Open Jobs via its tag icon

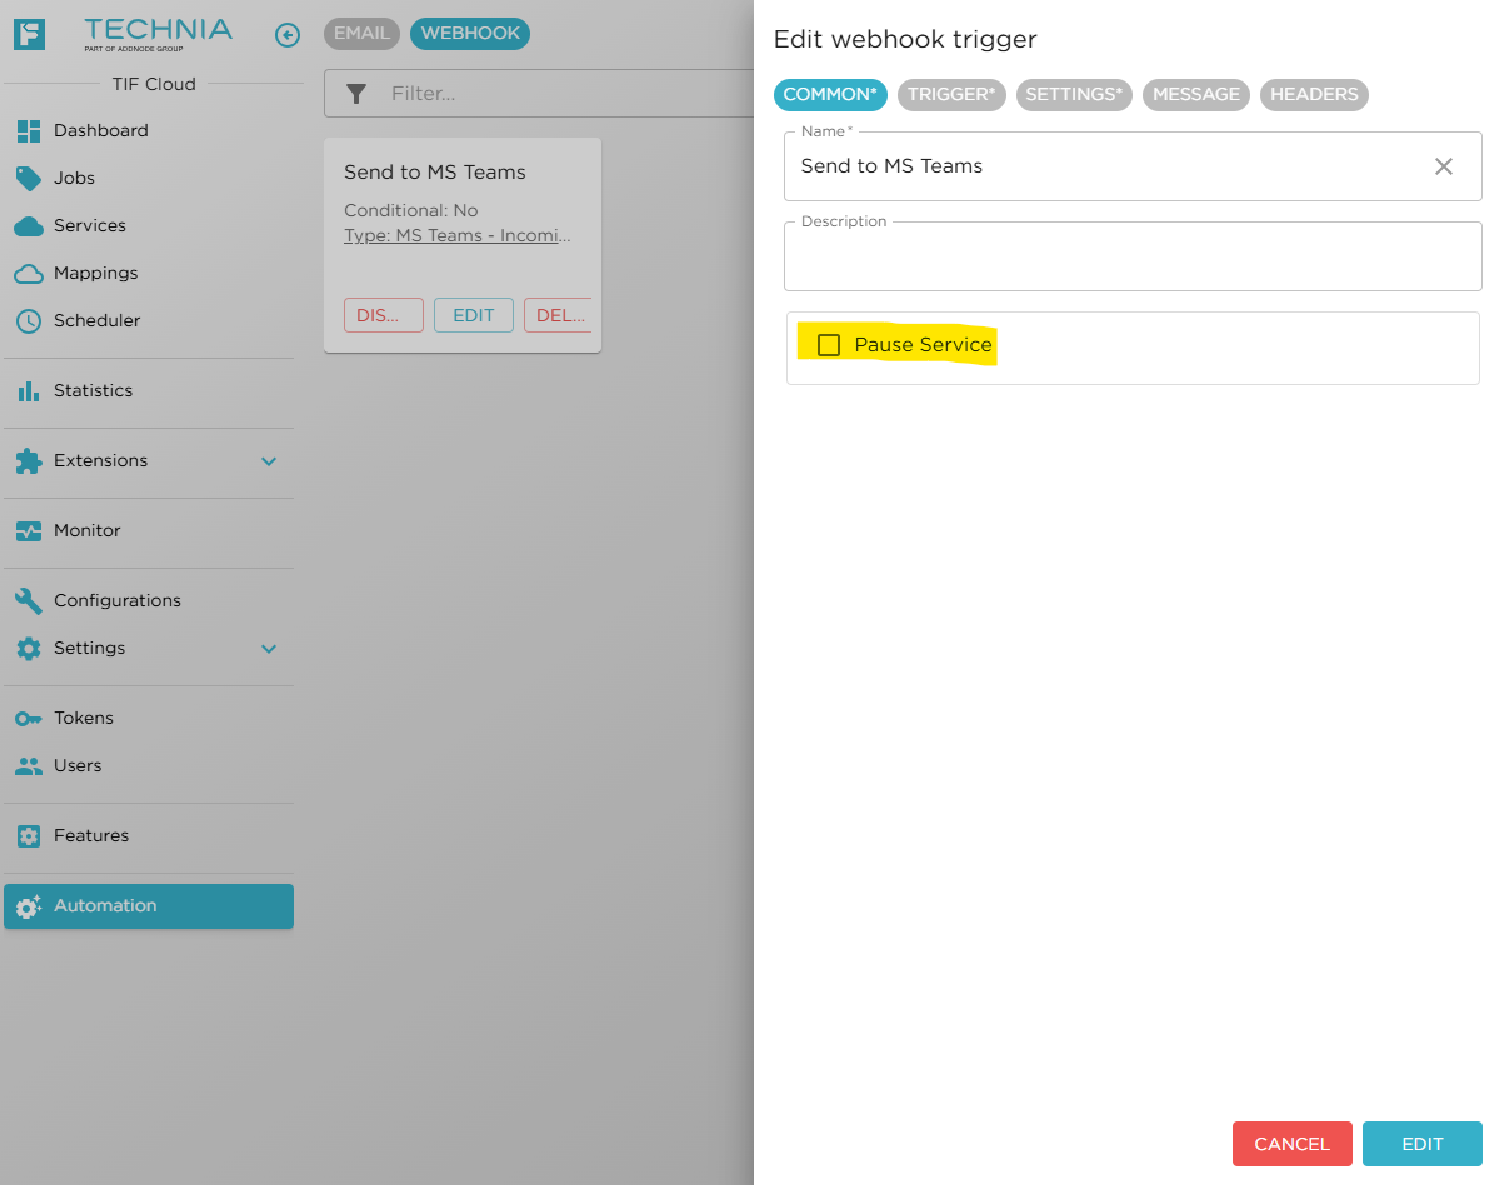coord(28,178)
